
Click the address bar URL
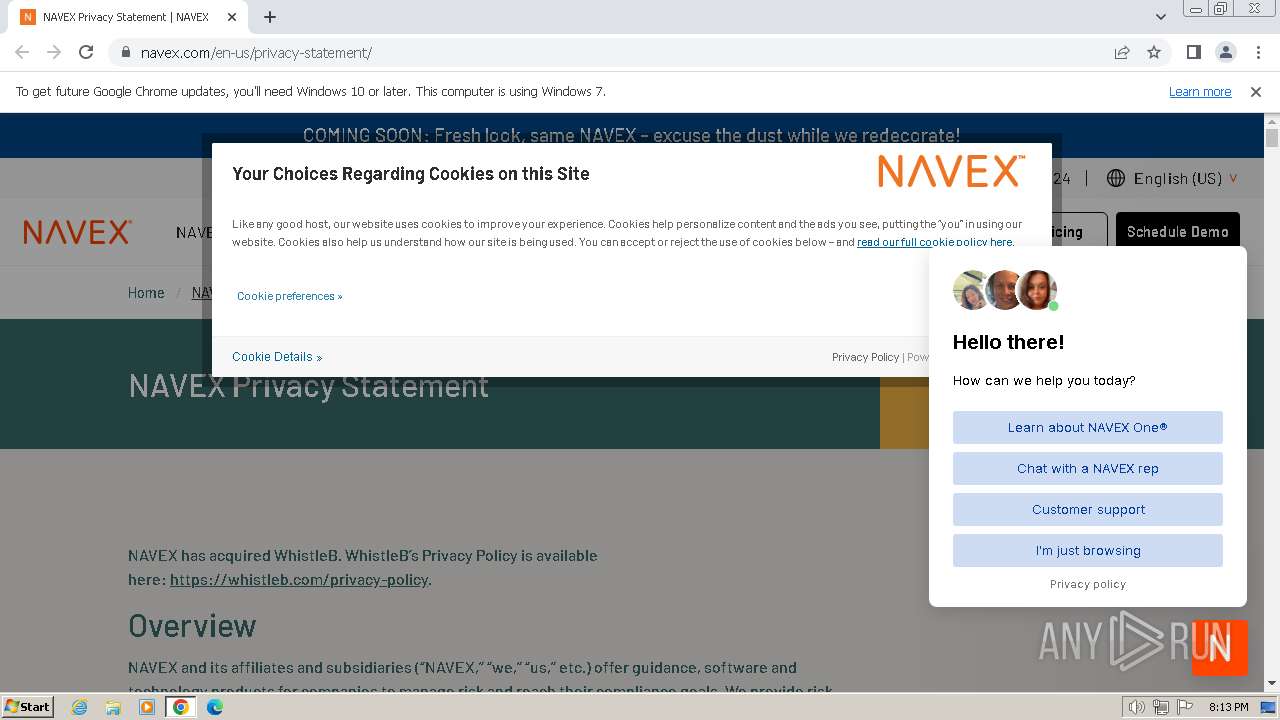click(x=256, y=53)
